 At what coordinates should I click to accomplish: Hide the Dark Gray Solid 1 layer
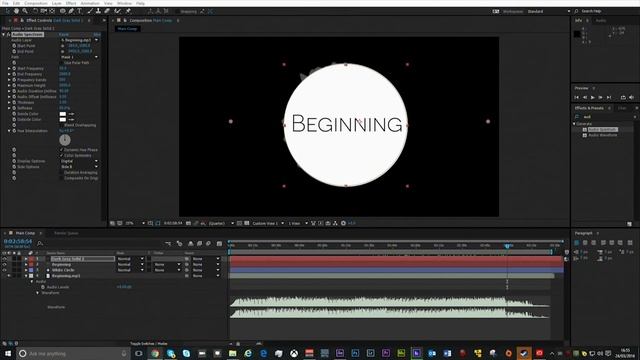point(4,259)
